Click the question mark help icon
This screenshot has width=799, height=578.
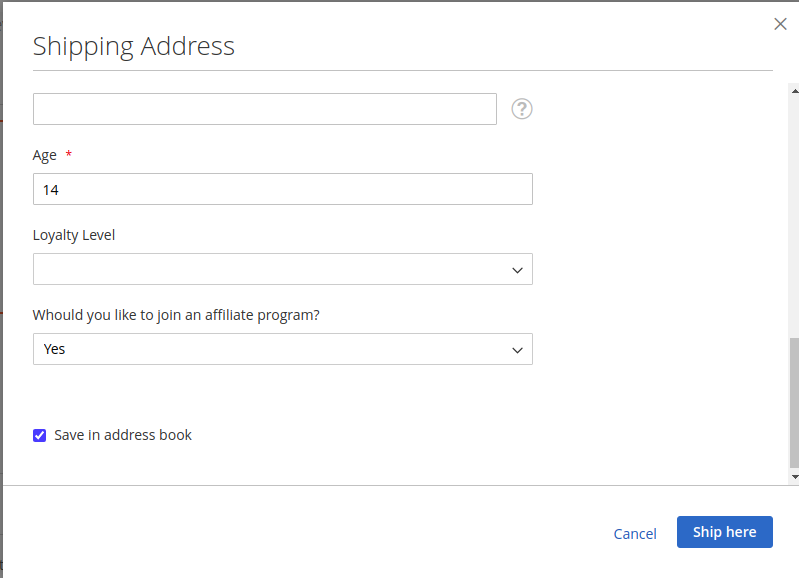[522, 109]
